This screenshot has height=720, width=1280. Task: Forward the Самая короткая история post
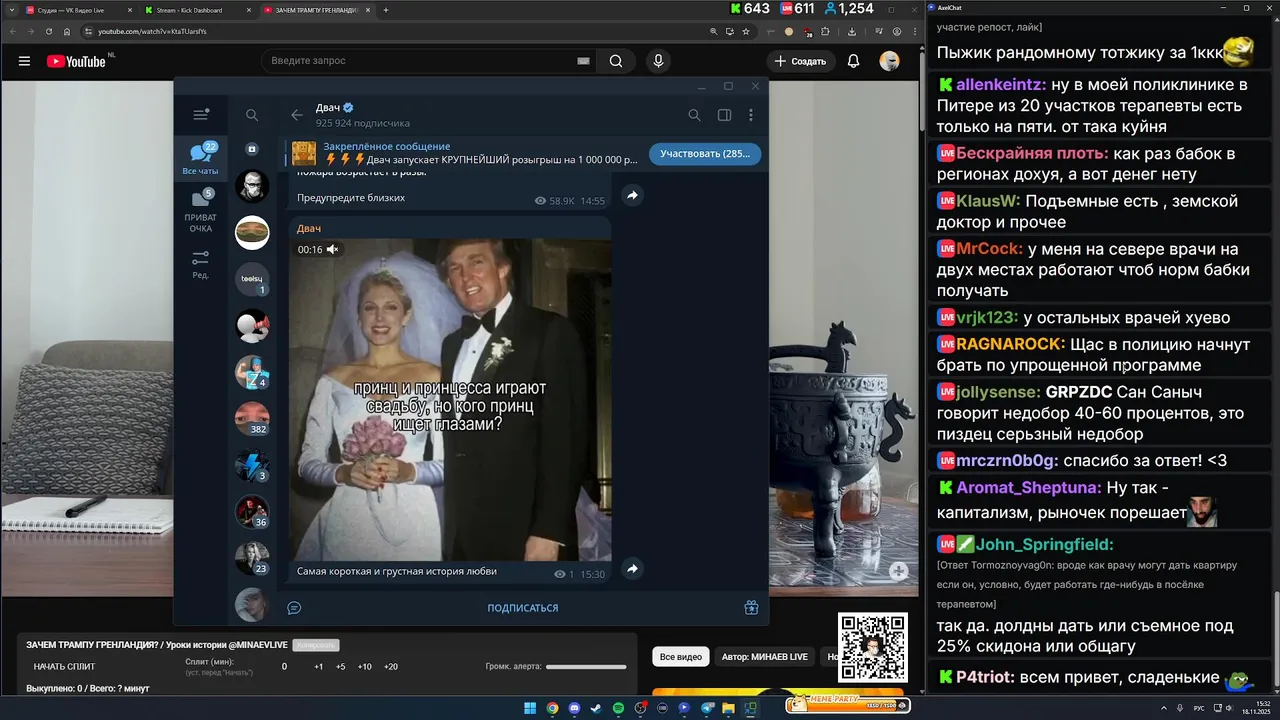(x=632, y=569)
